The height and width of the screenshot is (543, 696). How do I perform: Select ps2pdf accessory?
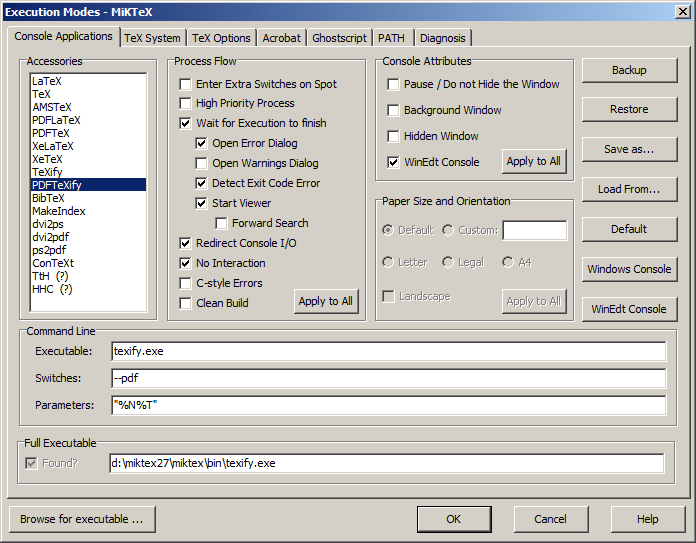click(x=88, y=250)
